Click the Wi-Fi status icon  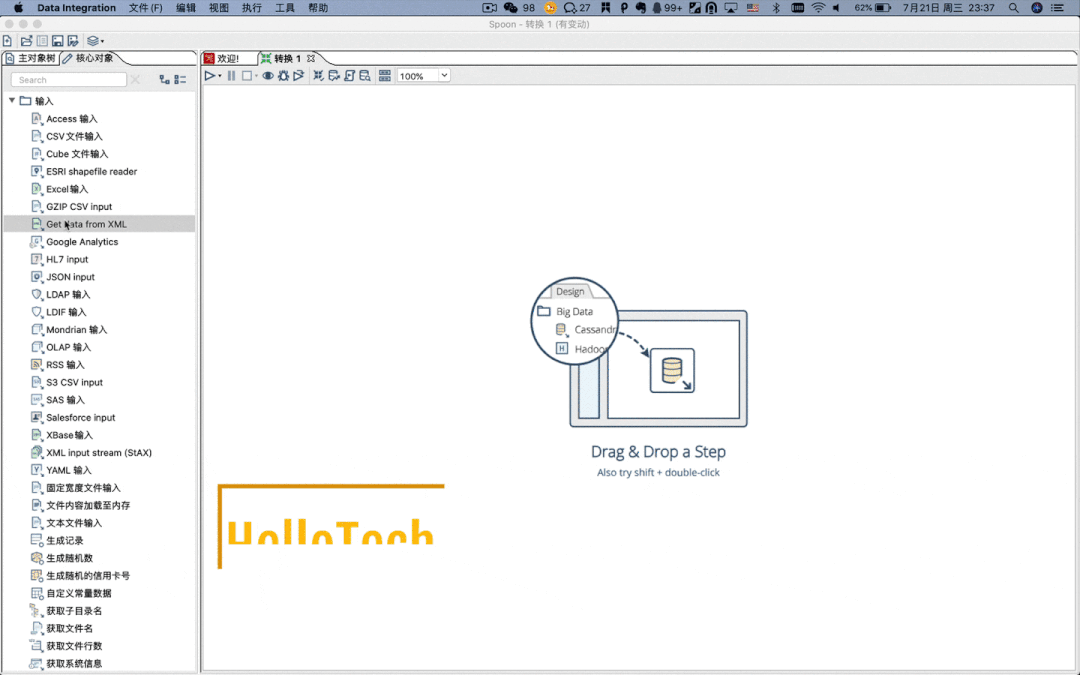[818, 8]
